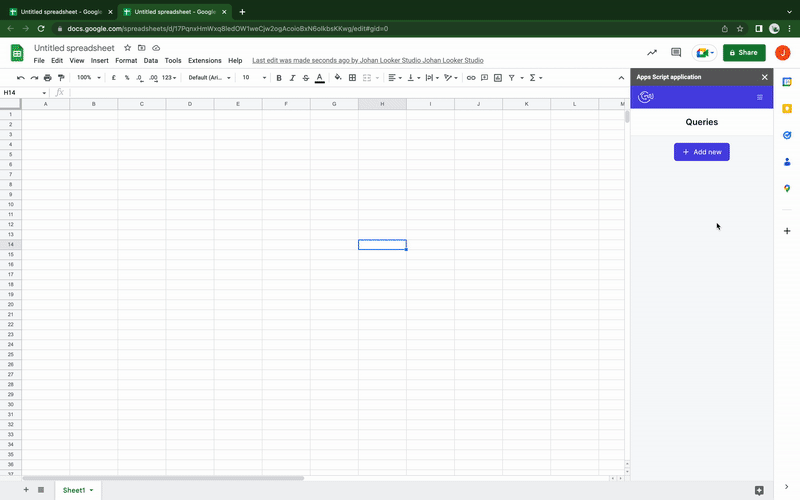Open activity dashboard trend icon
This screenshot has height=500, width=800.
(652, 53)
